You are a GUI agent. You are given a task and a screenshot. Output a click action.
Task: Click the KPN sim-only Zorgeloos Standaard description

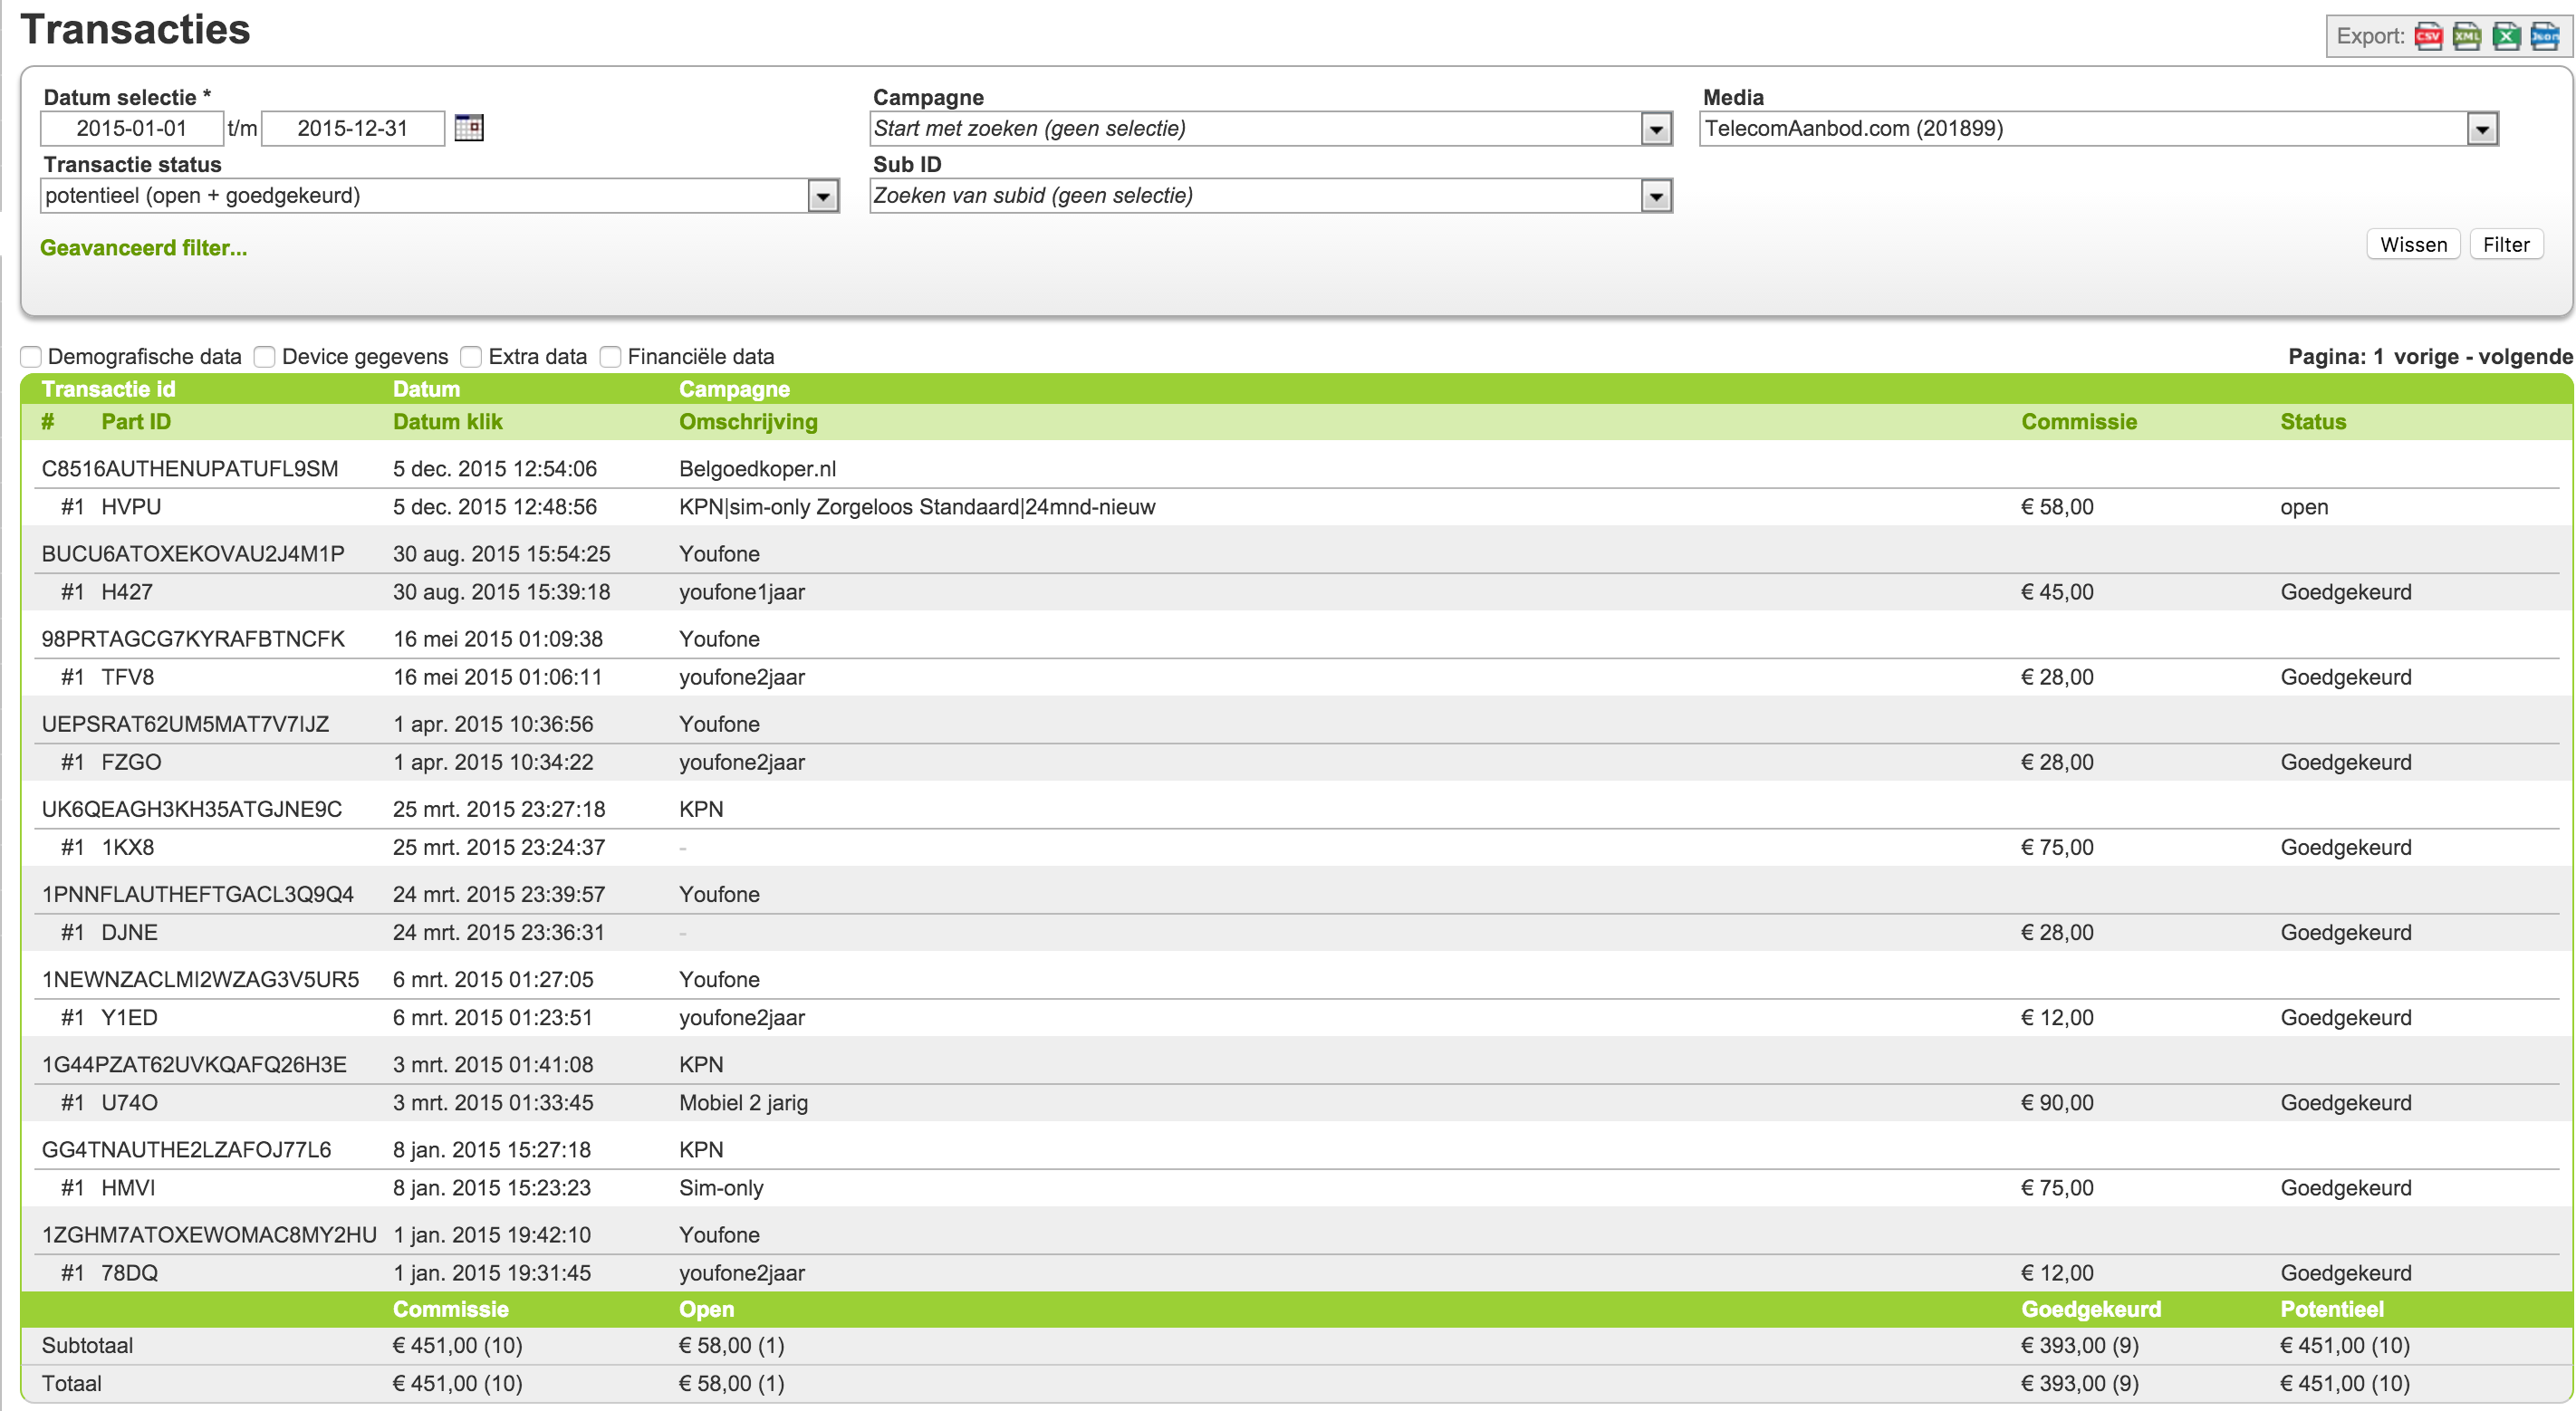(x=917, y=507)
